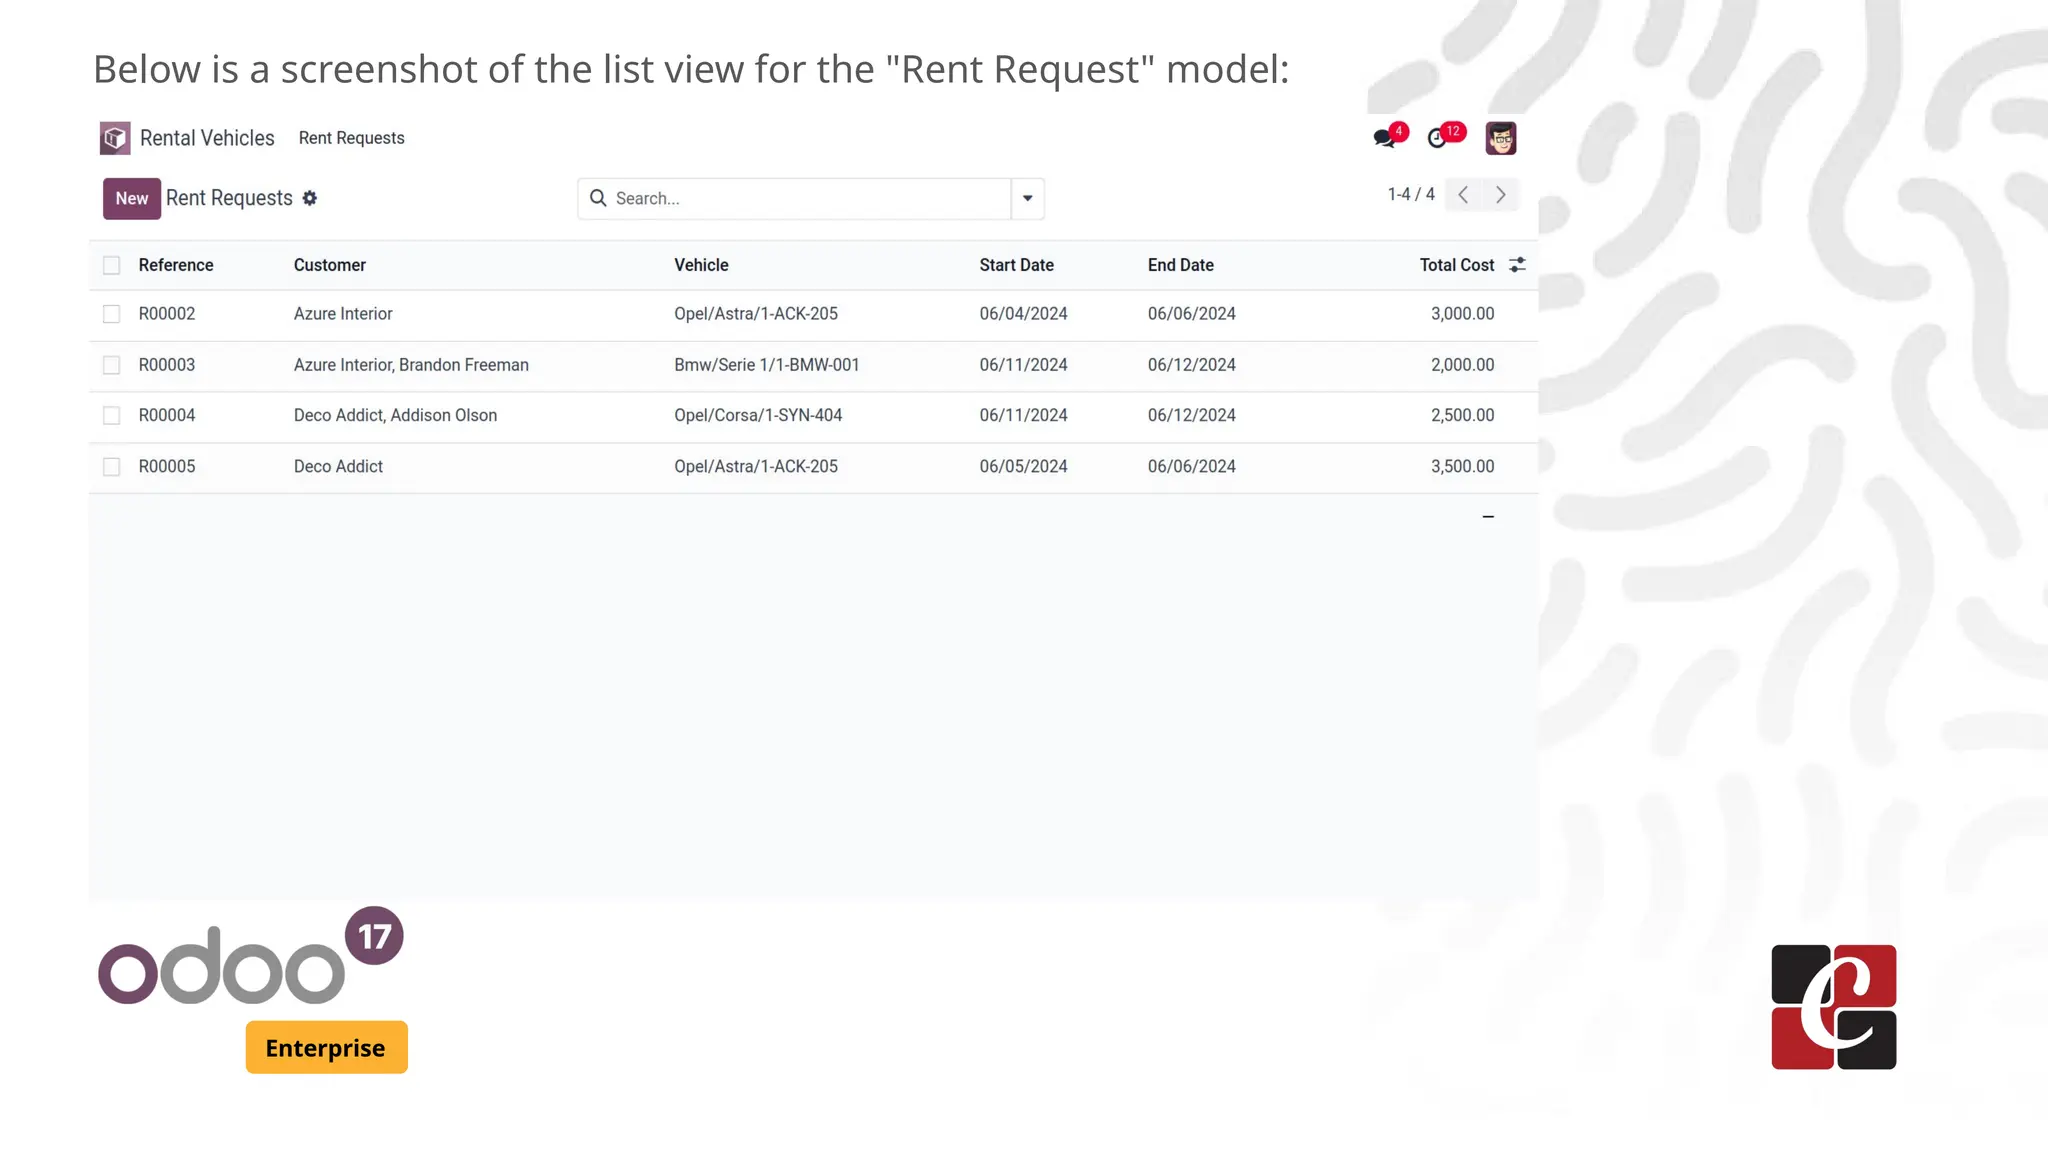
Task: Click end date 06/06/2024 in R00005 row
Action: (x=1191, y=467)
